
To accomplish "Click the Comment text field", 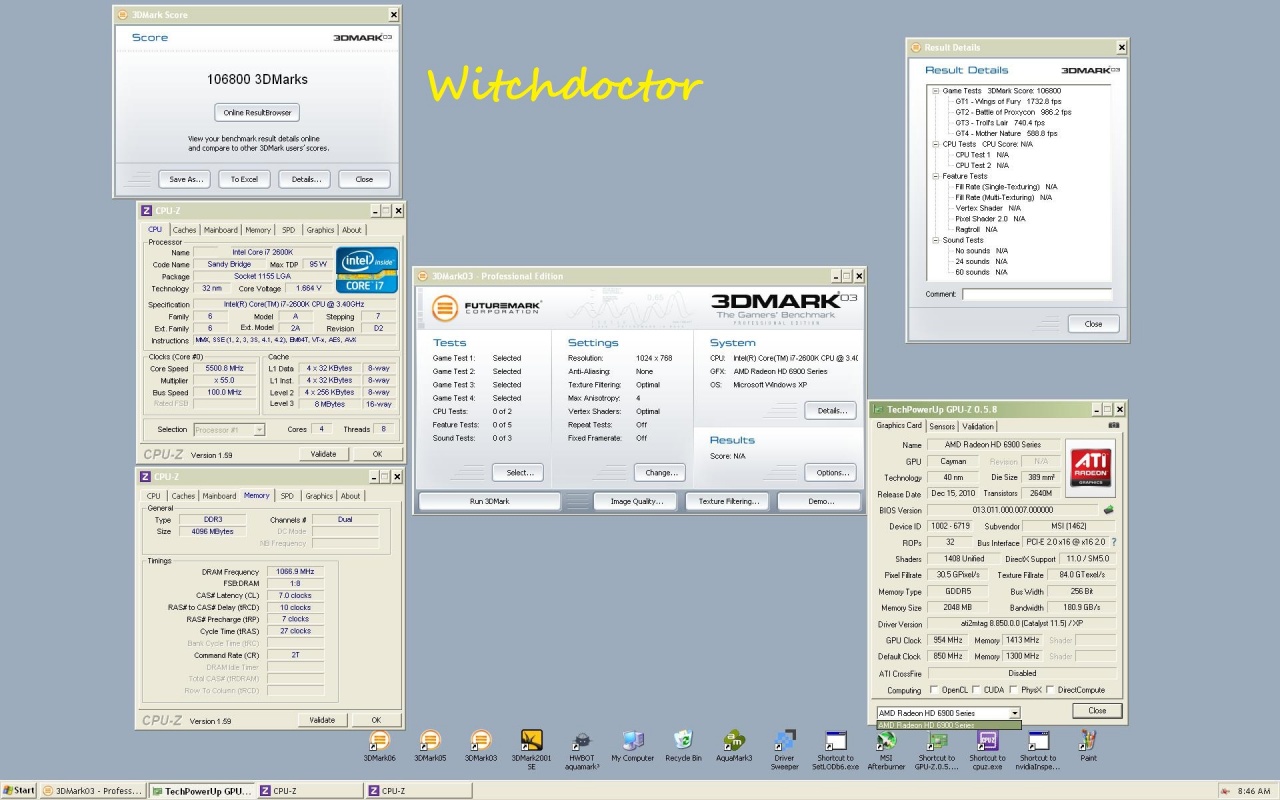I will point(1036,295).
